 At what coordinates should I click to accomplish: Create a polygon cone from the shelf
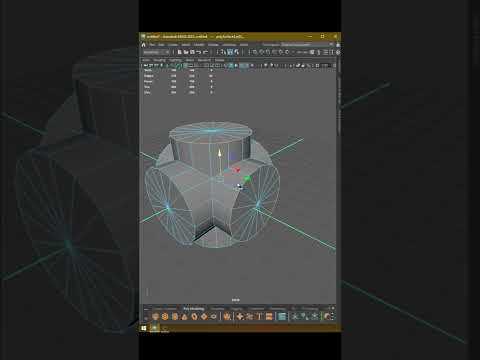[x=184, y=316]
